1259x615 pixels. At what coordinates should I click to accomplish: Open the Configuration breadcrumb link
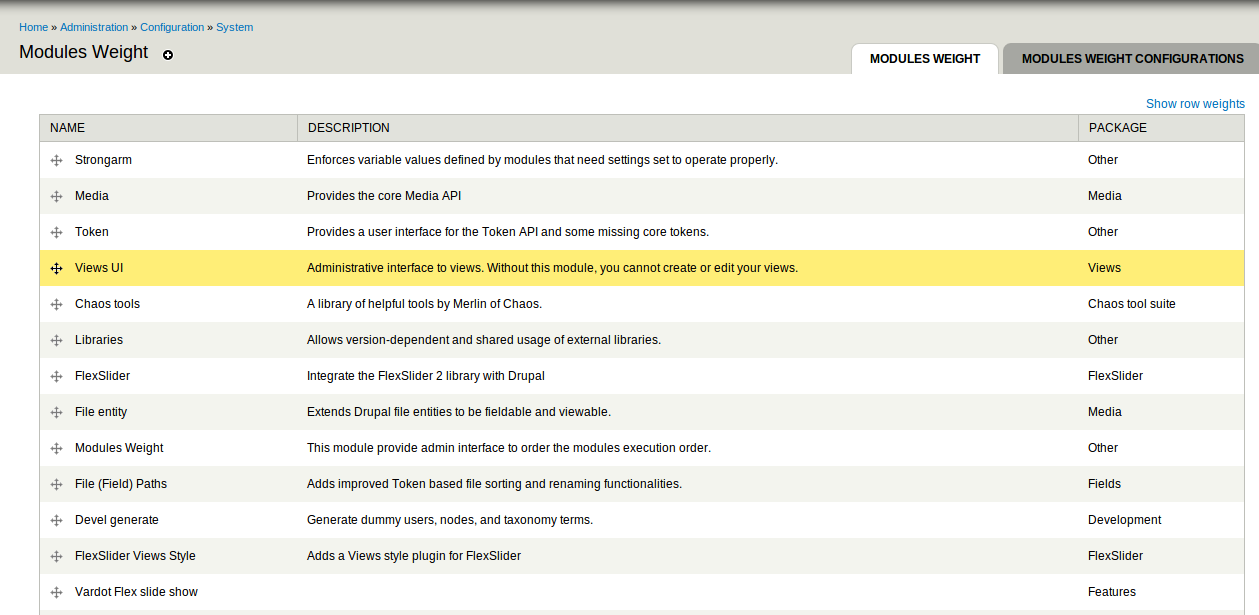pos(172,27)
